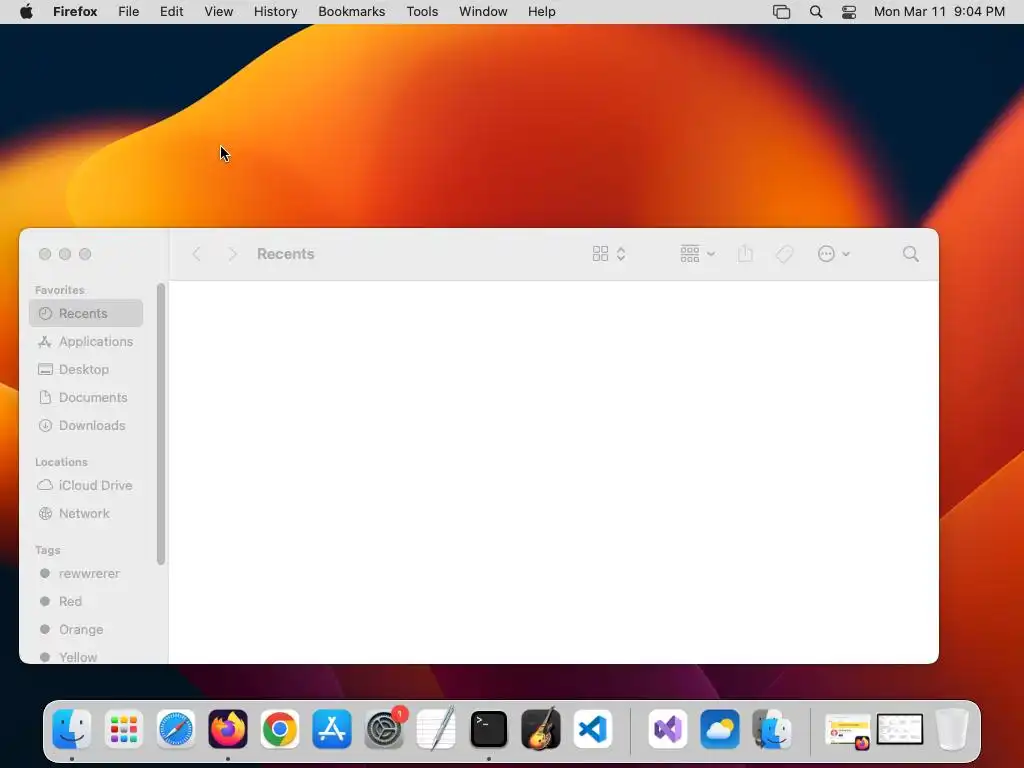The image size is (1024, 768).
Task: Select the Yellow tag in sidebar
Action: tap(86, 656)
